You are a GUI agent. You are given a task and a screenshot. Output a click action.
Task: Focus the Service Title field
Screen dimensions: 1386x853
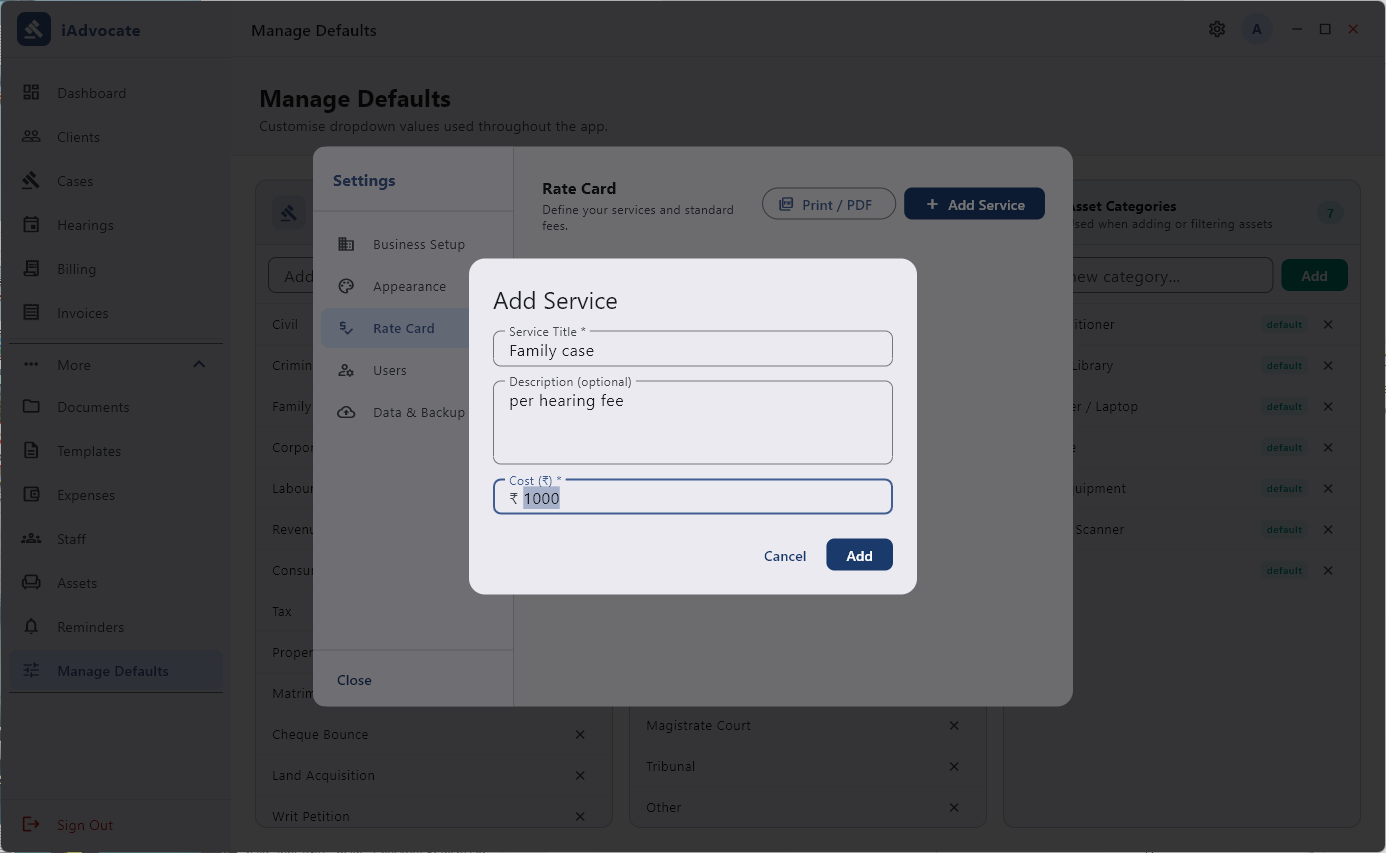click(693, 349)
